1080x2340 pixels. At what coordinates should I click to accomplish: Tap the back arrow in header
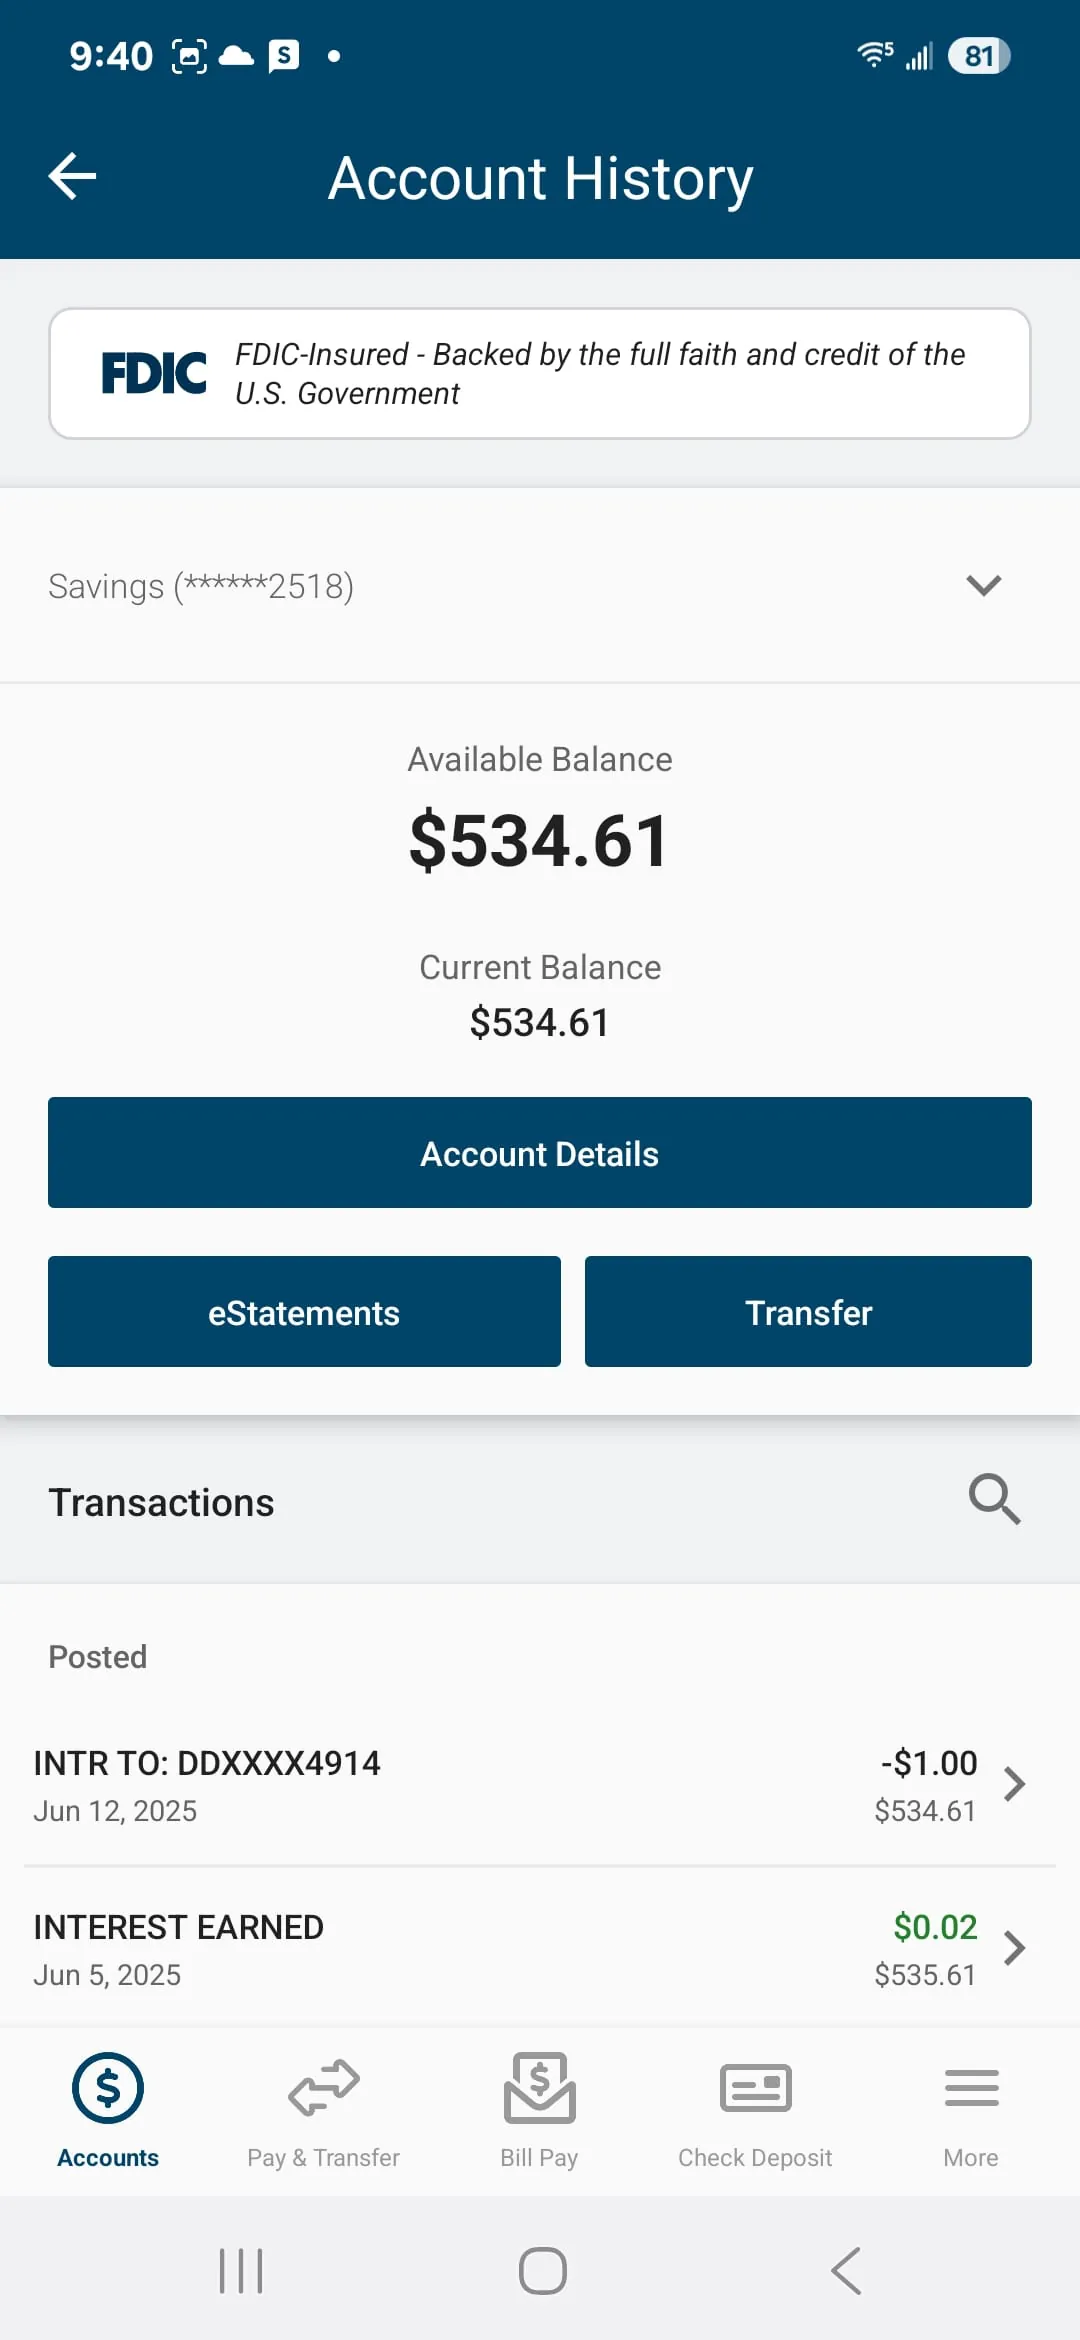(73, 177)
